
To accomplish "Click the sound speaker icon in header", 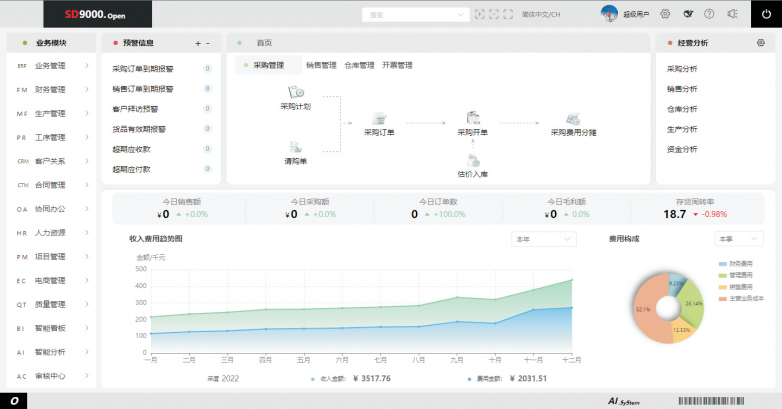I will [732, 14].
